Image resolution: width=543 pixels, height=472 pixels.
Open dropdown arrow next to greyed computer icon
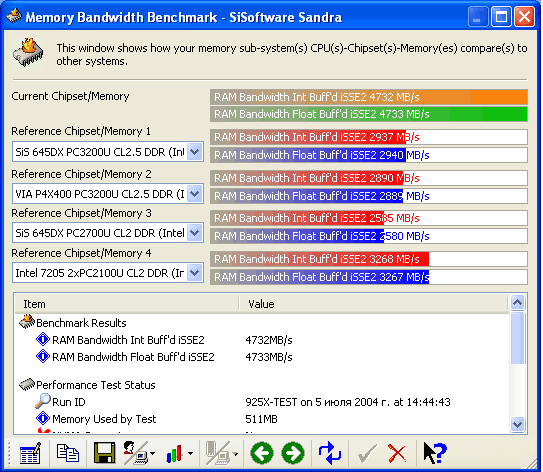click(x=235, y=453)
